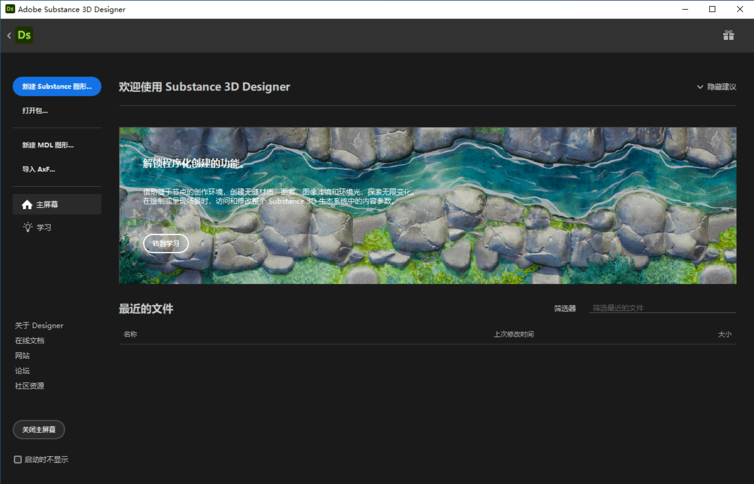This screenshot has height=484, width=754.
Task: Switch to the 主屏幕 home tab
Action: 57,204
